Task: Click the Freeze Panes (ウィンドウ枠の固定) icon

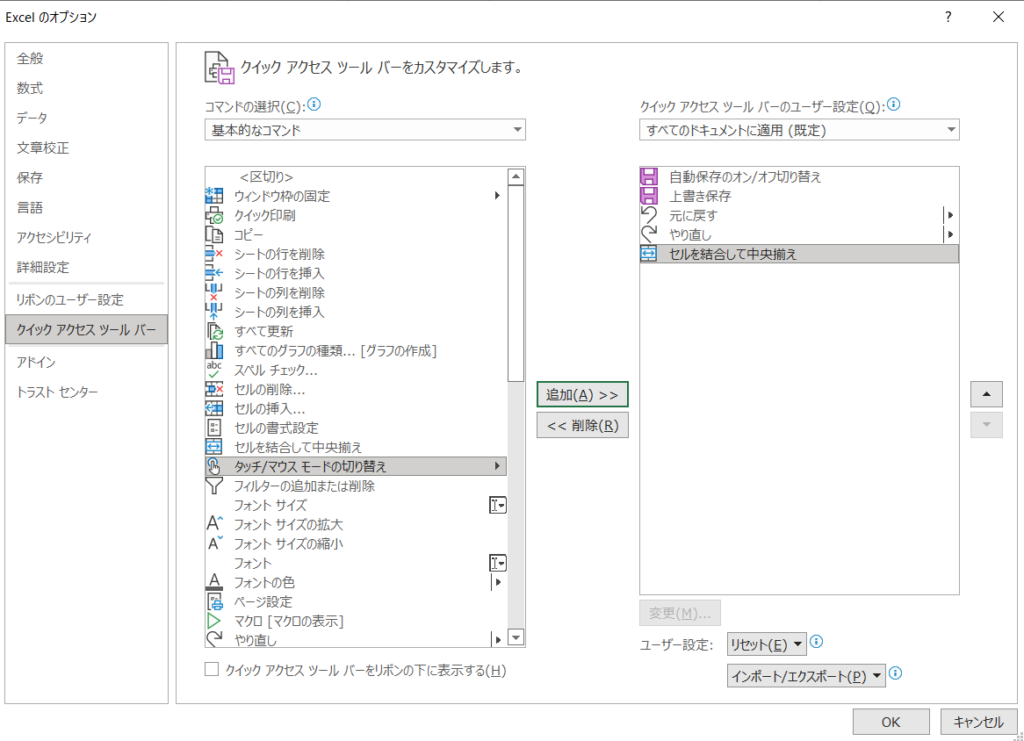Action: [x=213, y=195]
